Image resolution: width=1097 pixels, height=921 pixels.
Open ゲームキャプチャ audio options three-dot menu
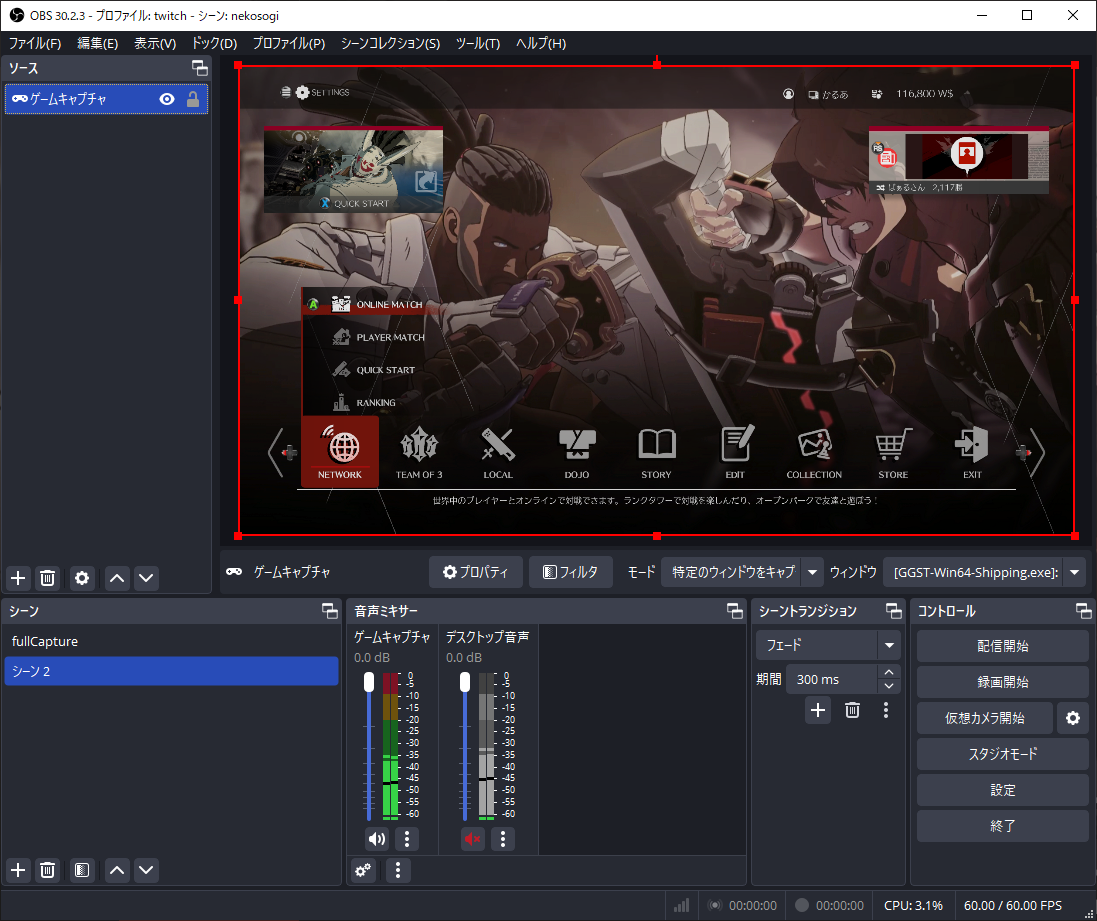pyautogui.click(x=406, y=839)
